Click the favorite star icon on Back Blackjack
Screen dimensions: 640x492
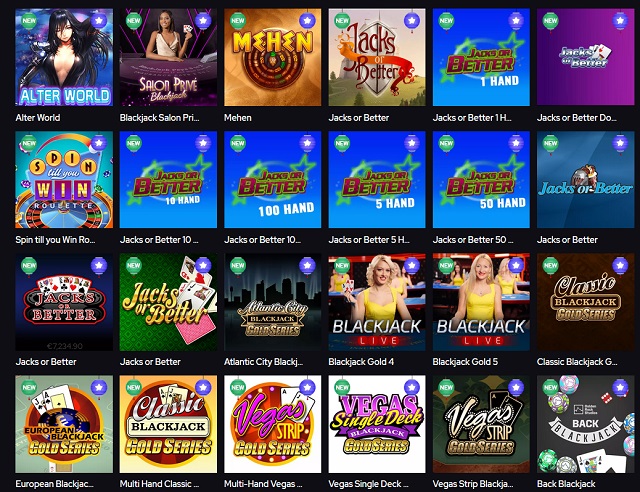tap(620, 387)
